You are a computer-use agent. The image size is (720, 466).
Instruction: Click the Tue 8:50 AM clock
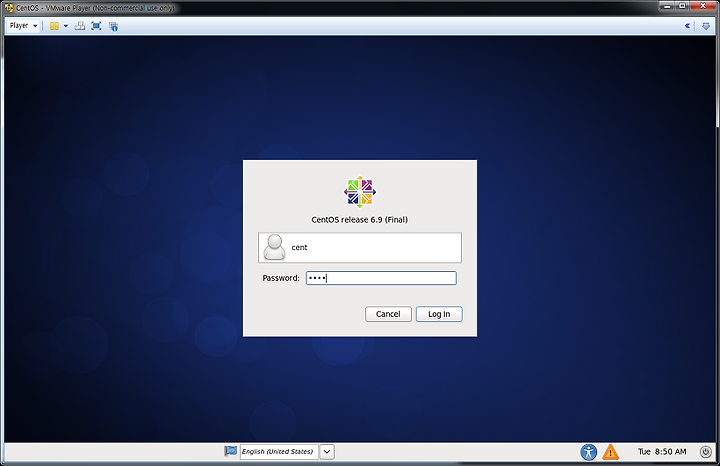click(662, 452)
